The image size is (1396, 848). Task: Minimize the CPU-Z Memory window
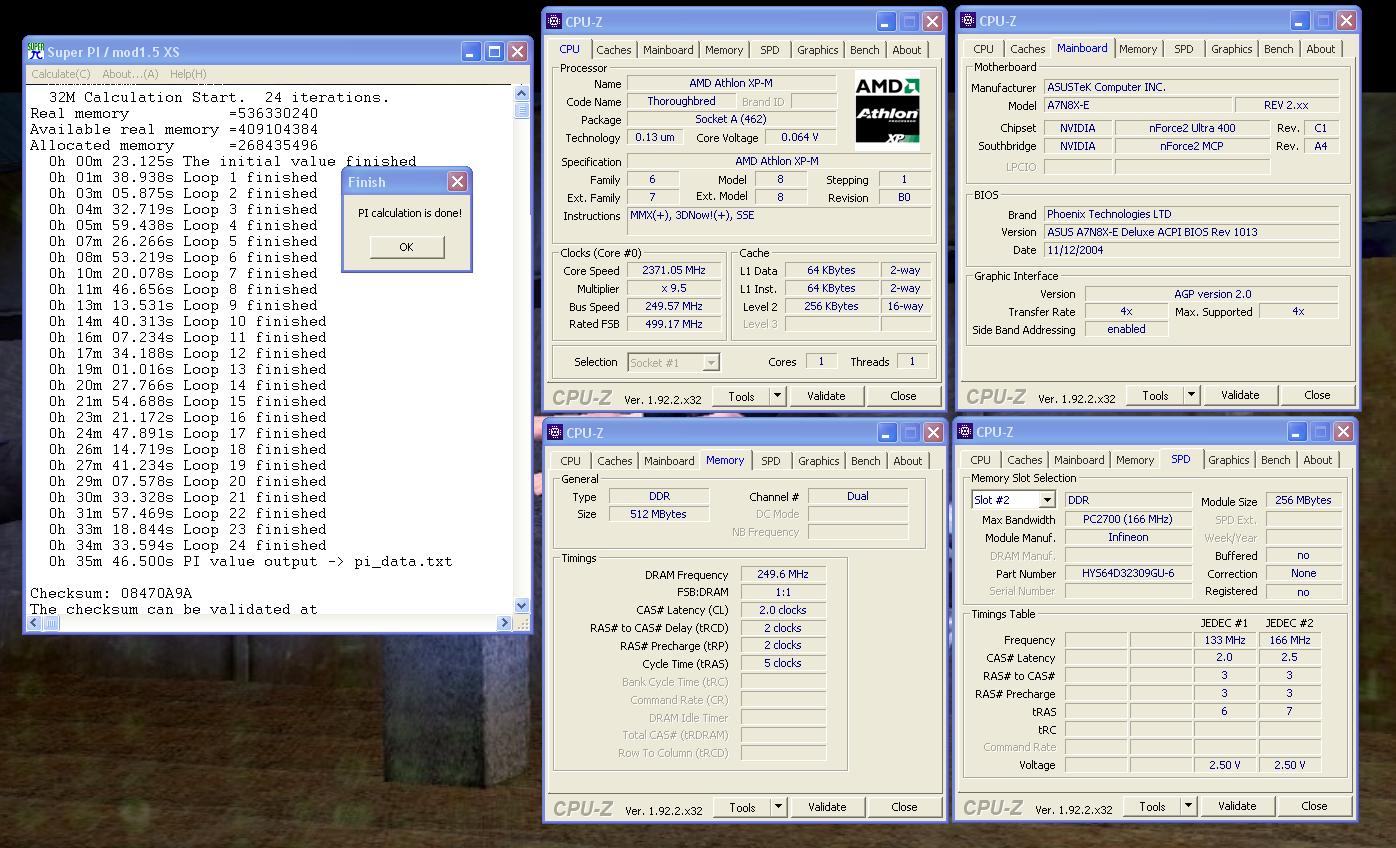[886, 432]
